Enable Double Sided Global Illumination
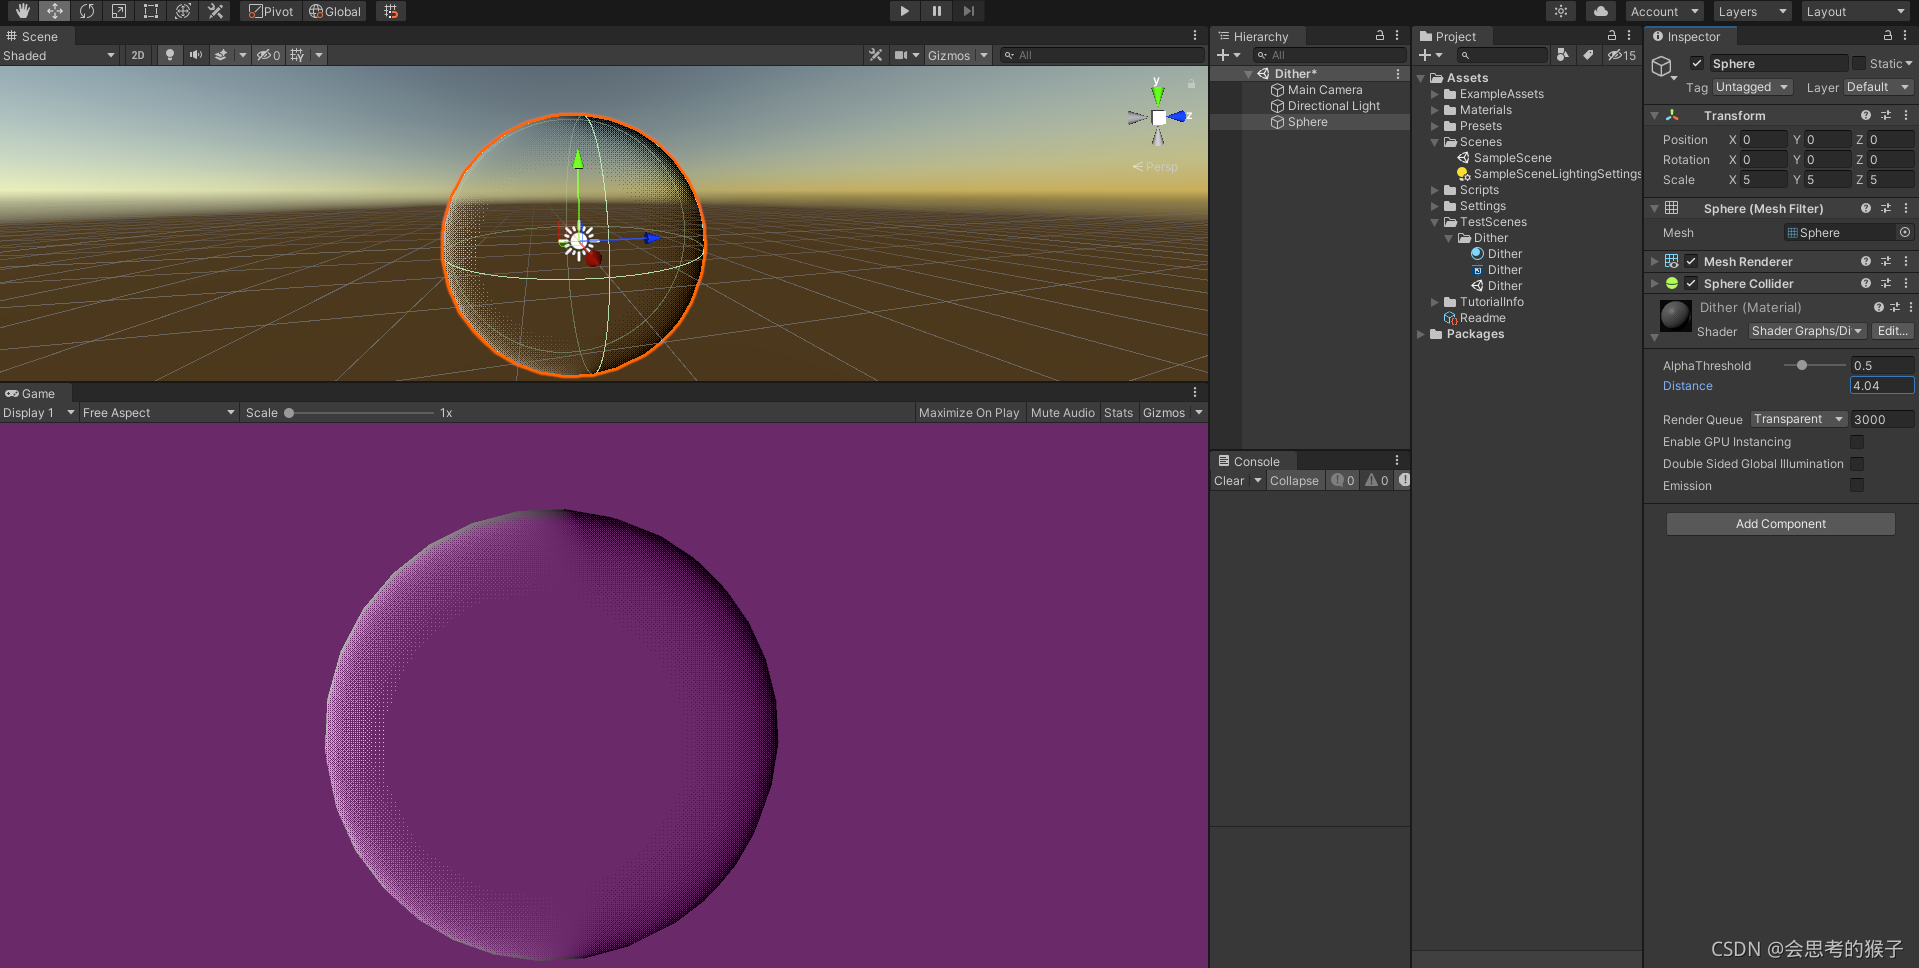The height and width of the screenshot is (968, 1919). click(1858, 463)
